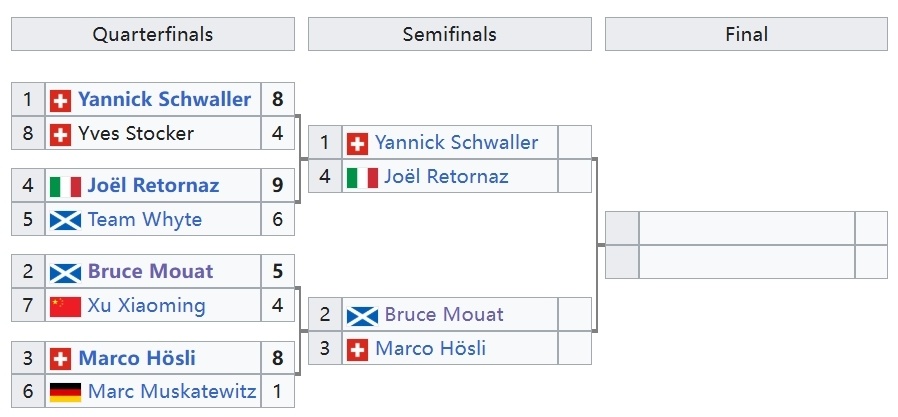Open Xu Xiaoming team link
The height and width of the screenshot is (417, 898).
click(146, 306)
